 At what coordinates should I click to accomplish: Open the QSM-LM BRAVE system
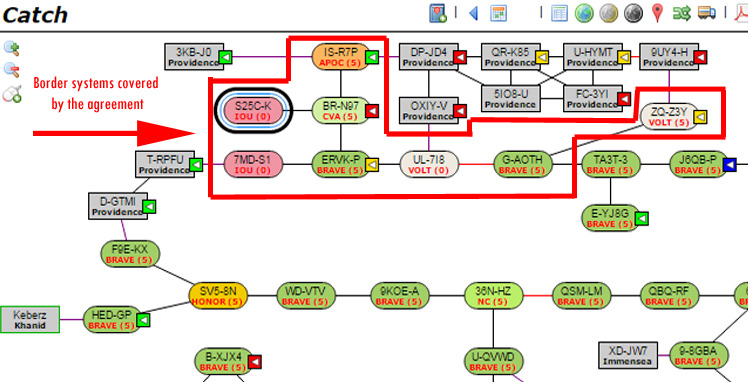tap(581, 296)
